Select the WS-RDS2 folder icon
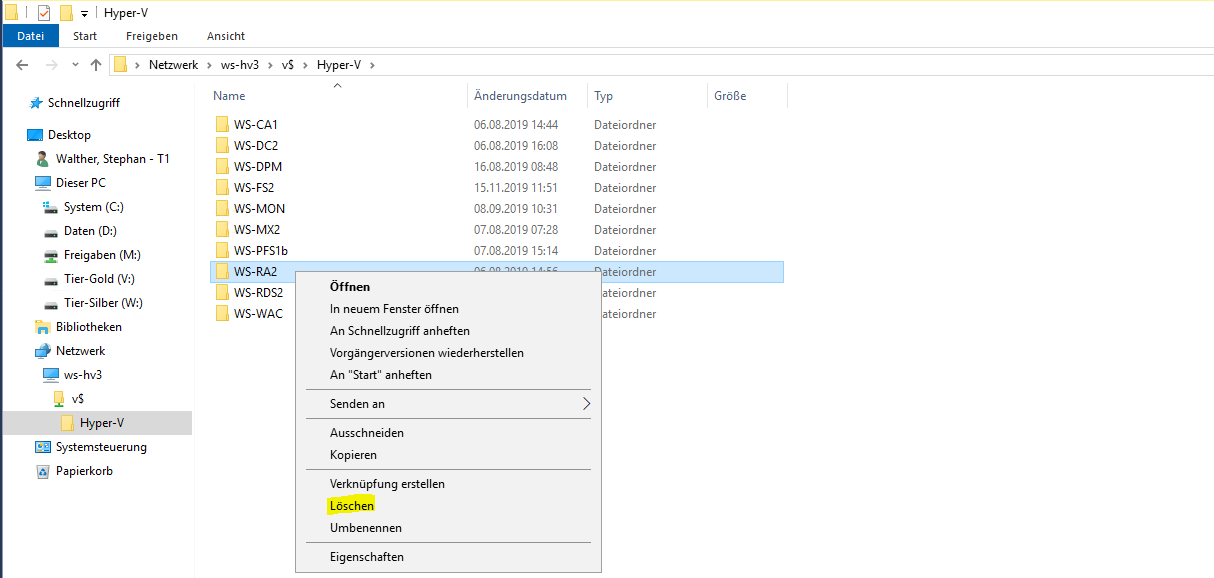The width and height of the screenshot is (1214, 578). pos(222,293)
